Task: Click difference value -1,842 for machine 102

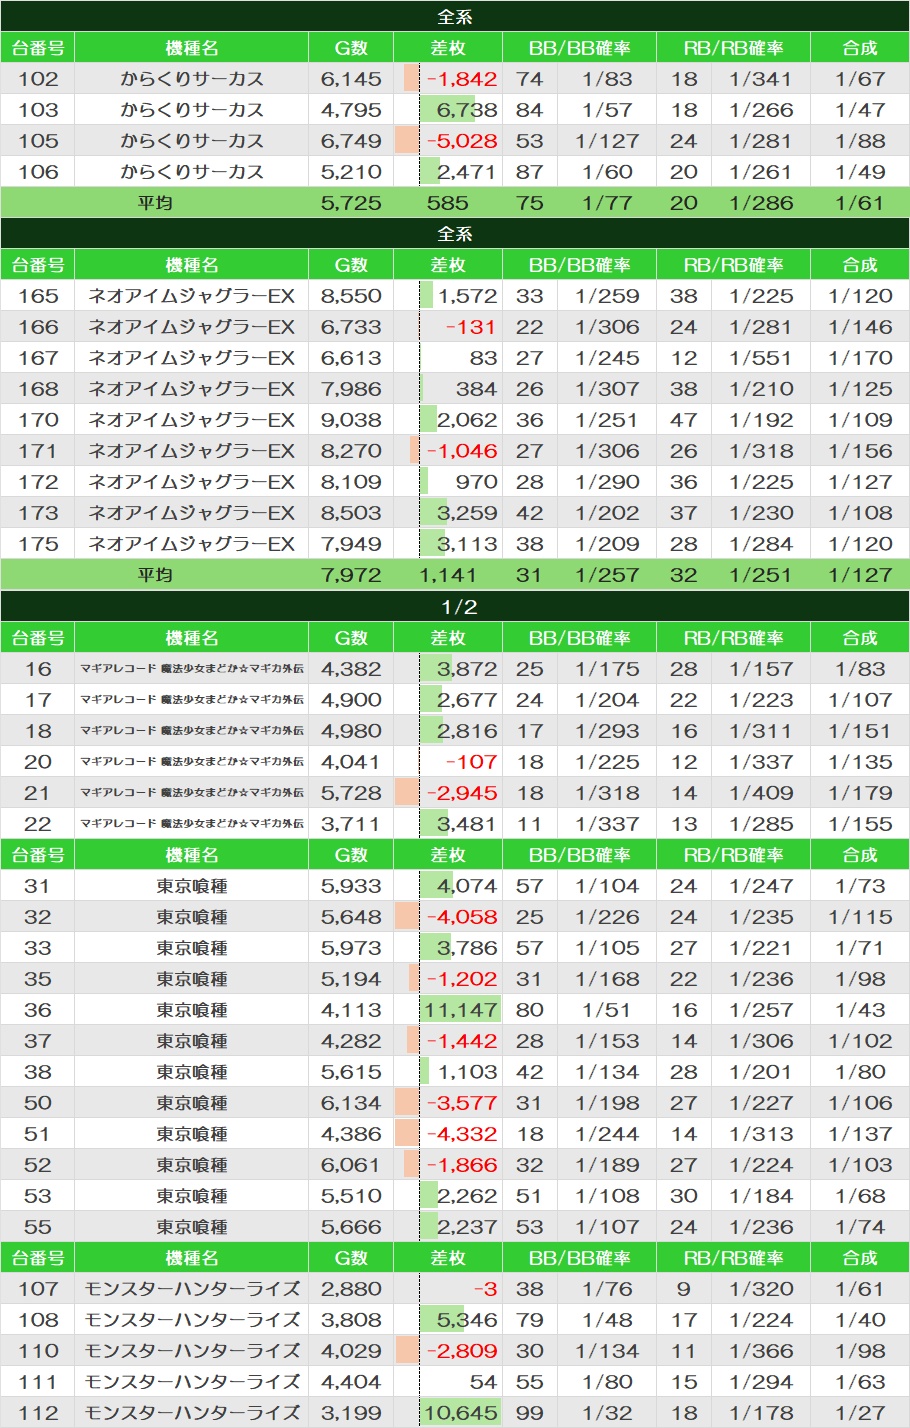Action: [462, 79]
